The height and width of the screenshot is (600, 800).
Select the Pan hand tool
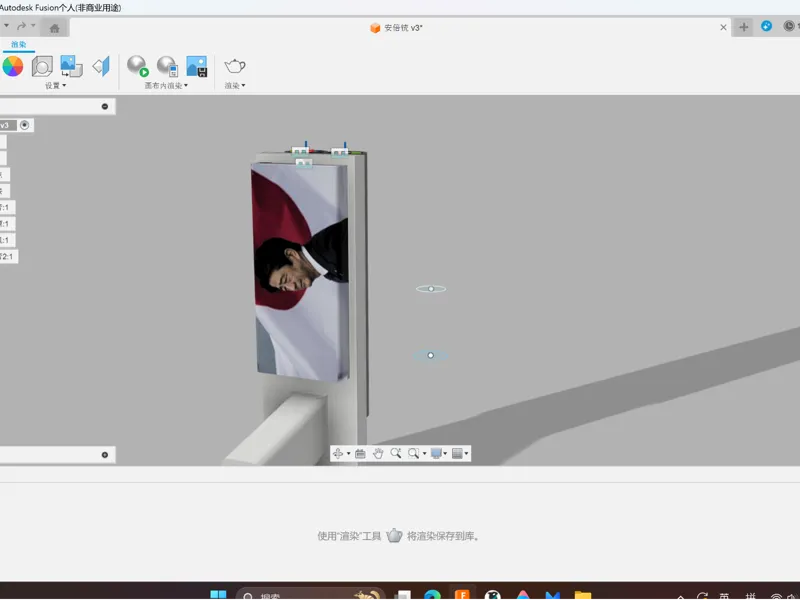click(x=378, y=453)
